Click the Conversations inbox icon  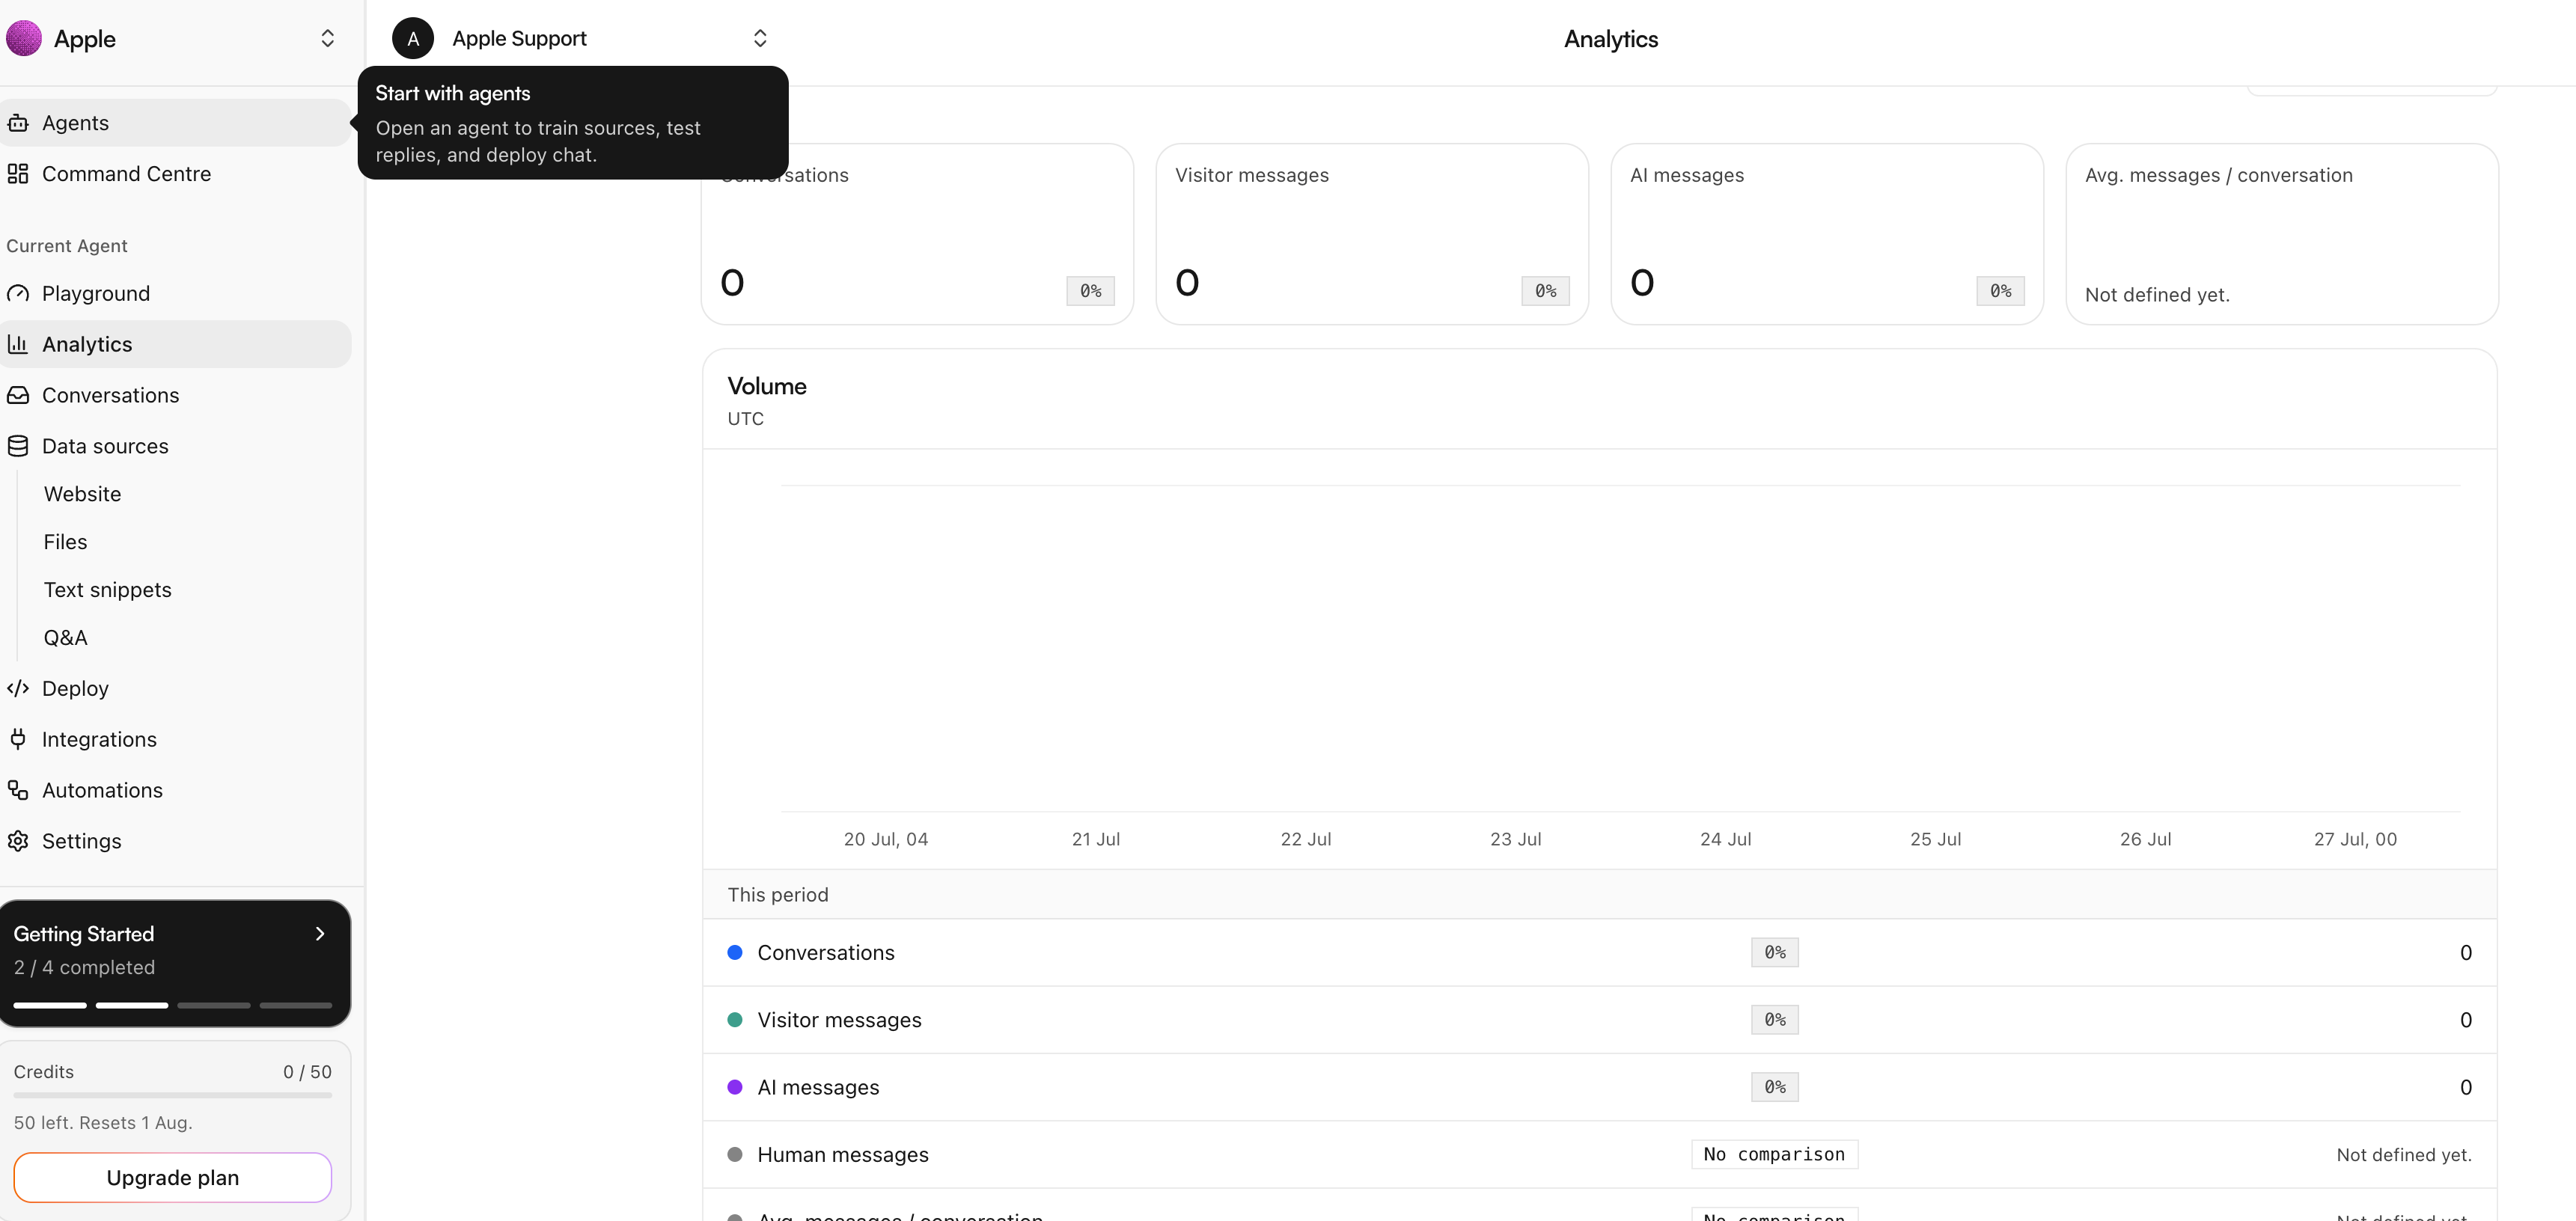18,395
